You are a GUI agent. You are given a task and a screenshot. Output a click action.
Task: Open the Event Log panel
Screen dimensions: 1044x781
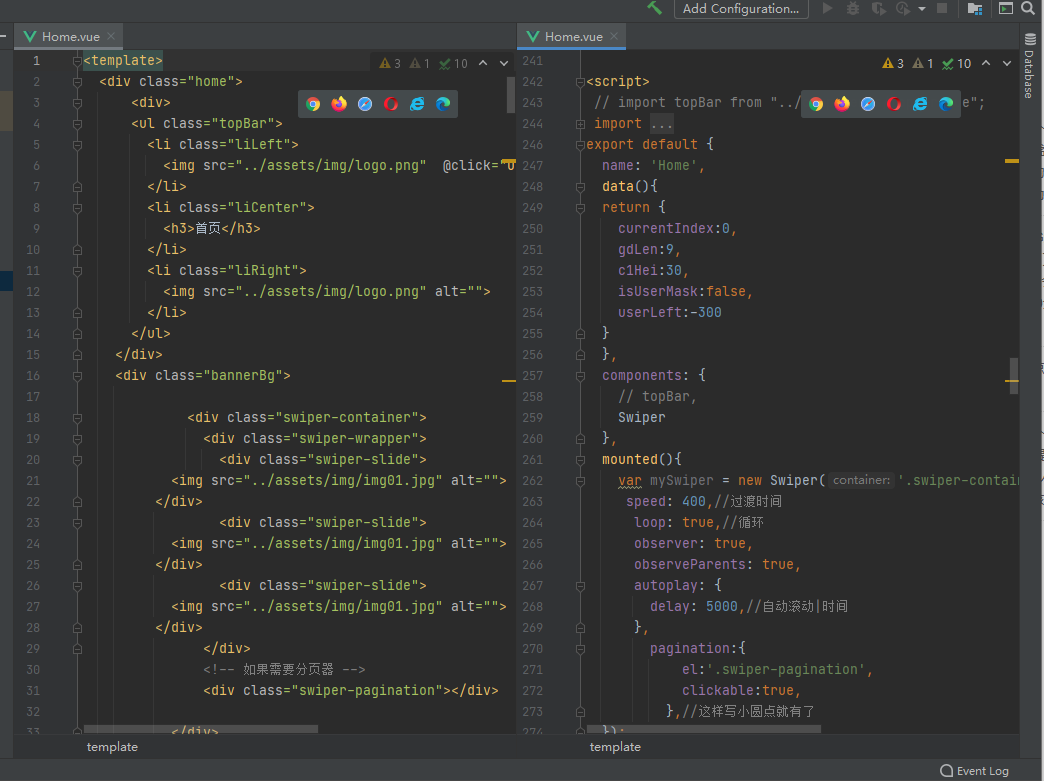tap(975, 771)
